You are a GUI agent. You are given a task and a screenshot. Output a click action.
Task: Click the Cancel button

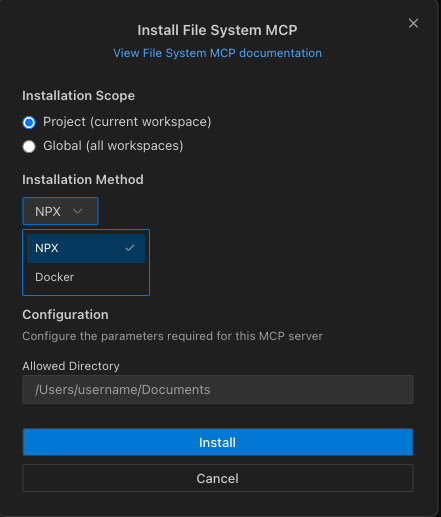[x=218, y=478]
